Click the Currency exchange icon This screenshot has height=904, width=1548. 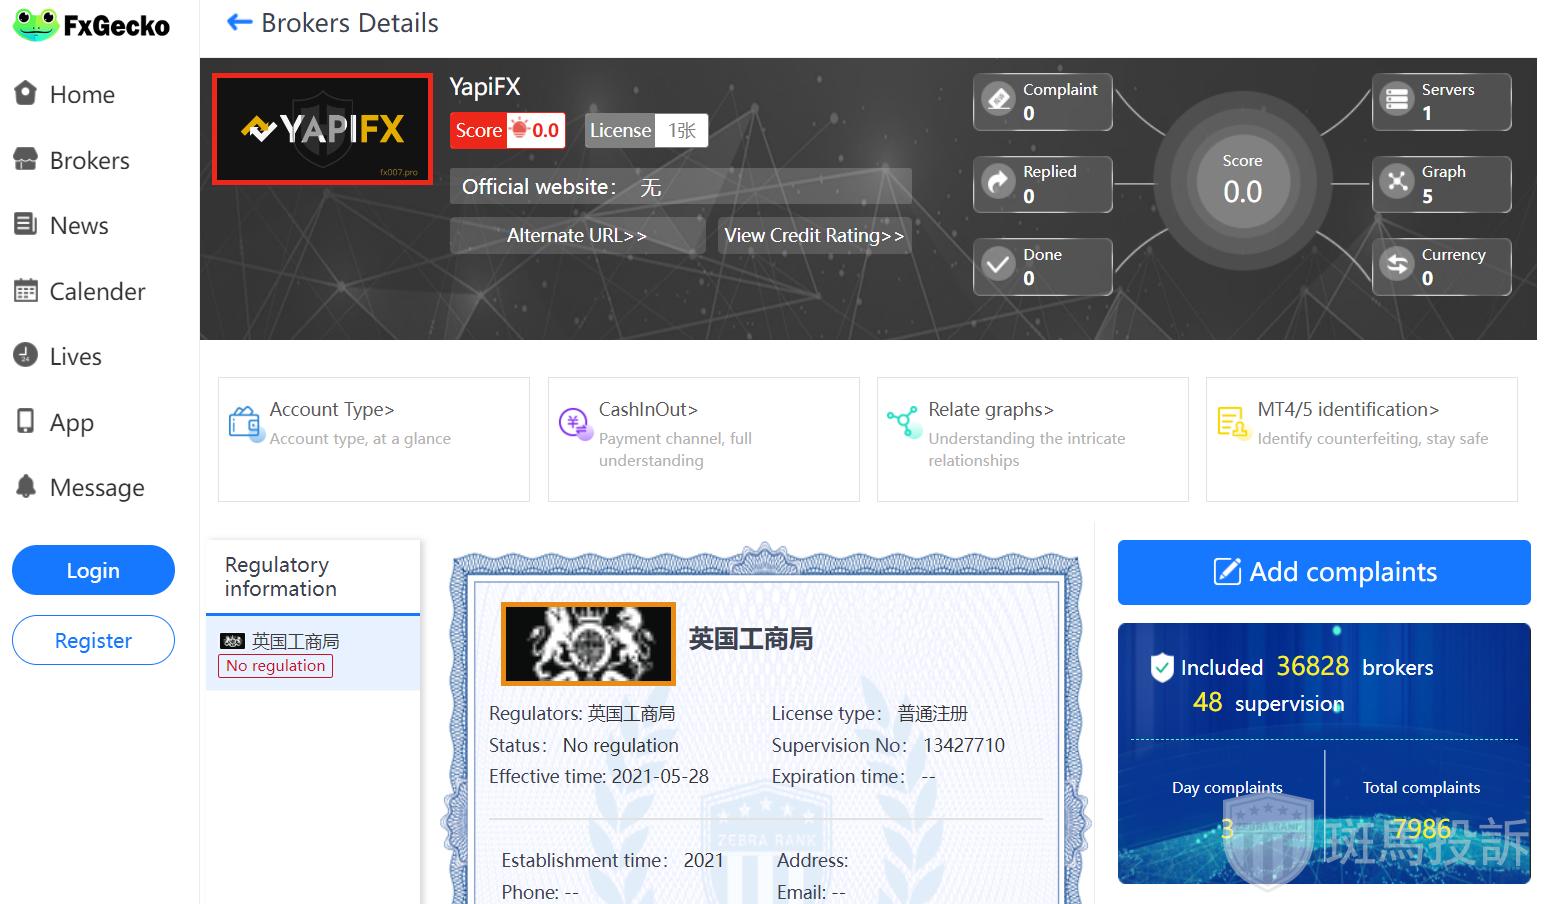point(1396,266)
